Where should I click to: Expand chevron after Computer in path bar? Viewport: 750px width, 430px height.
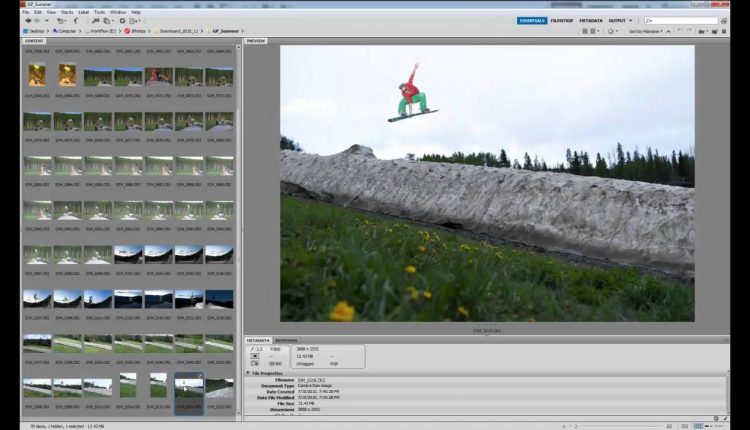coord(80,31)
